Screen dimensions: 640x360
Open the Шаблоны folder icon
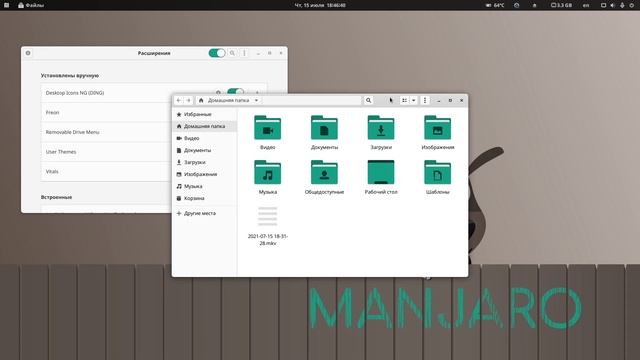438,173
